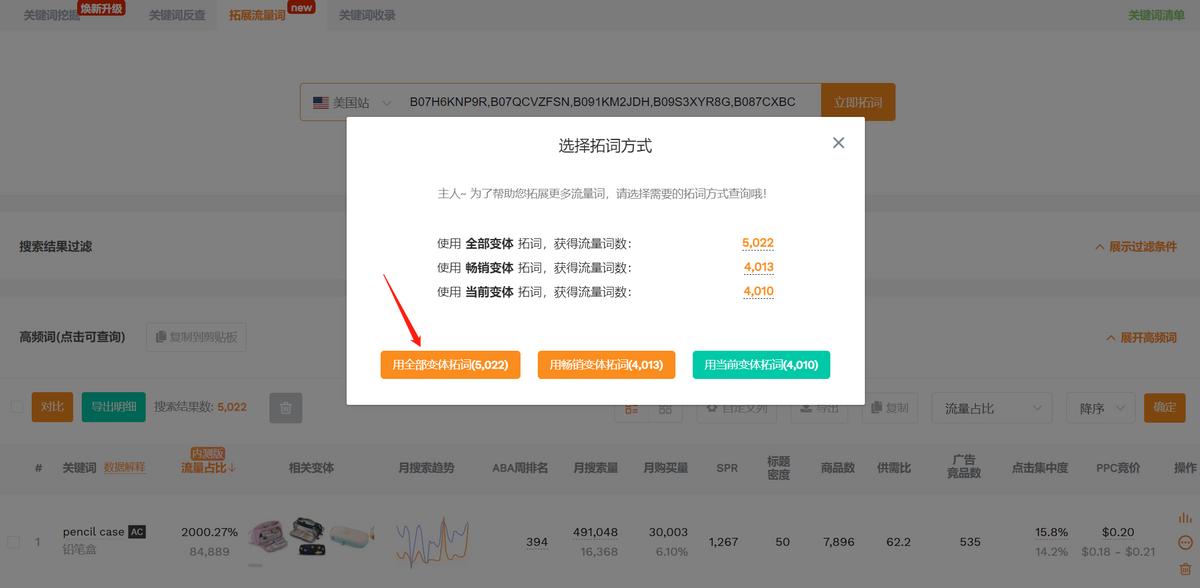The height and width of the screenshot is (588, 1200).
Task: Click 复制到剪贴板 copy-to-clipboard control
Action: pos(197,336)
